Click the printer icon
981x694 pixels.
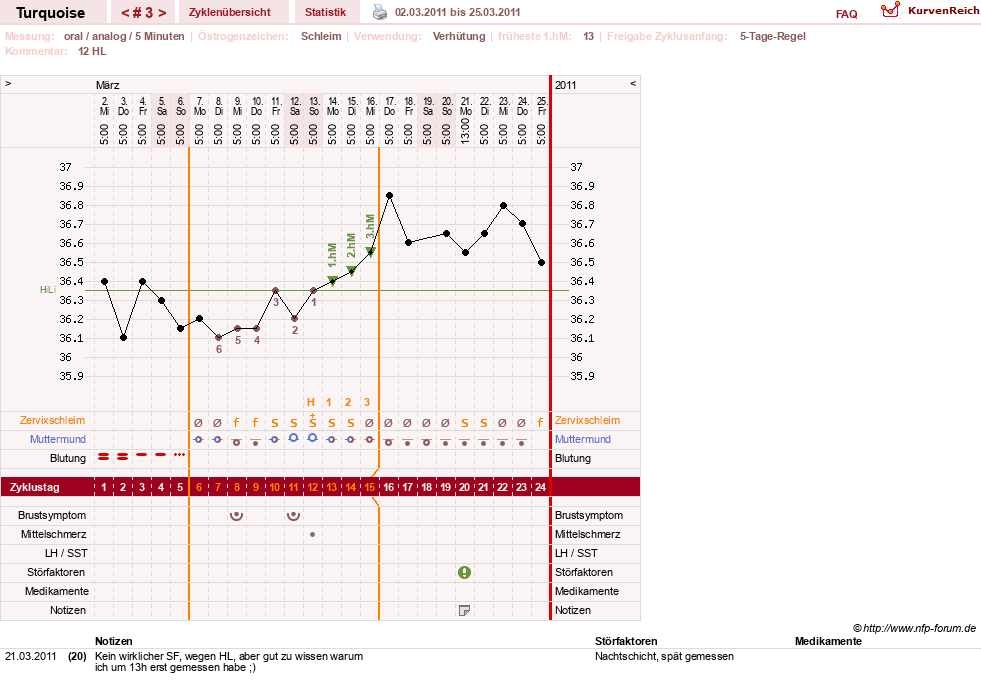pos(380,12)
